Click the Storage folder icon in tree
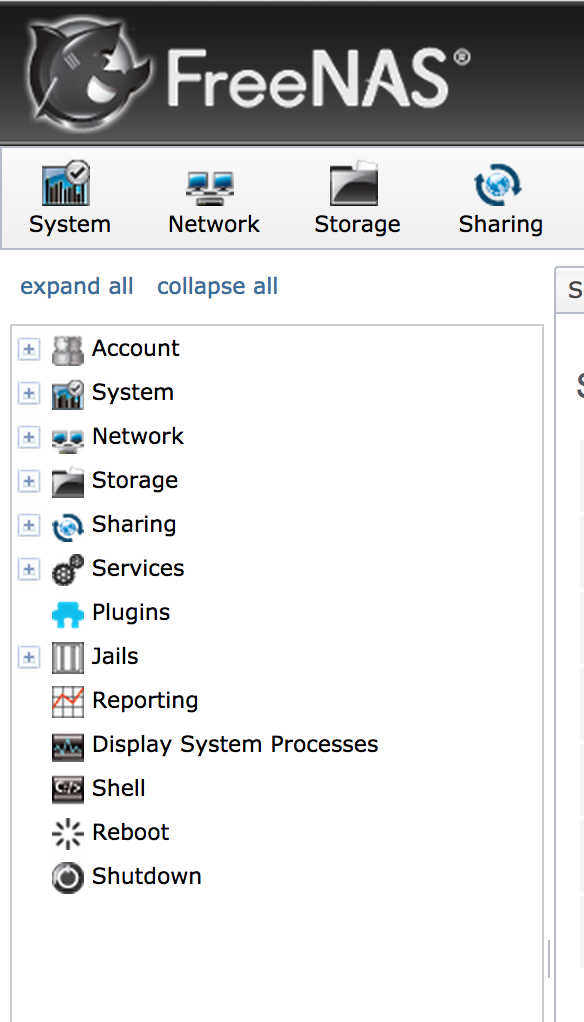This screenshot has height=1022, width=584. tap(68, 482)
